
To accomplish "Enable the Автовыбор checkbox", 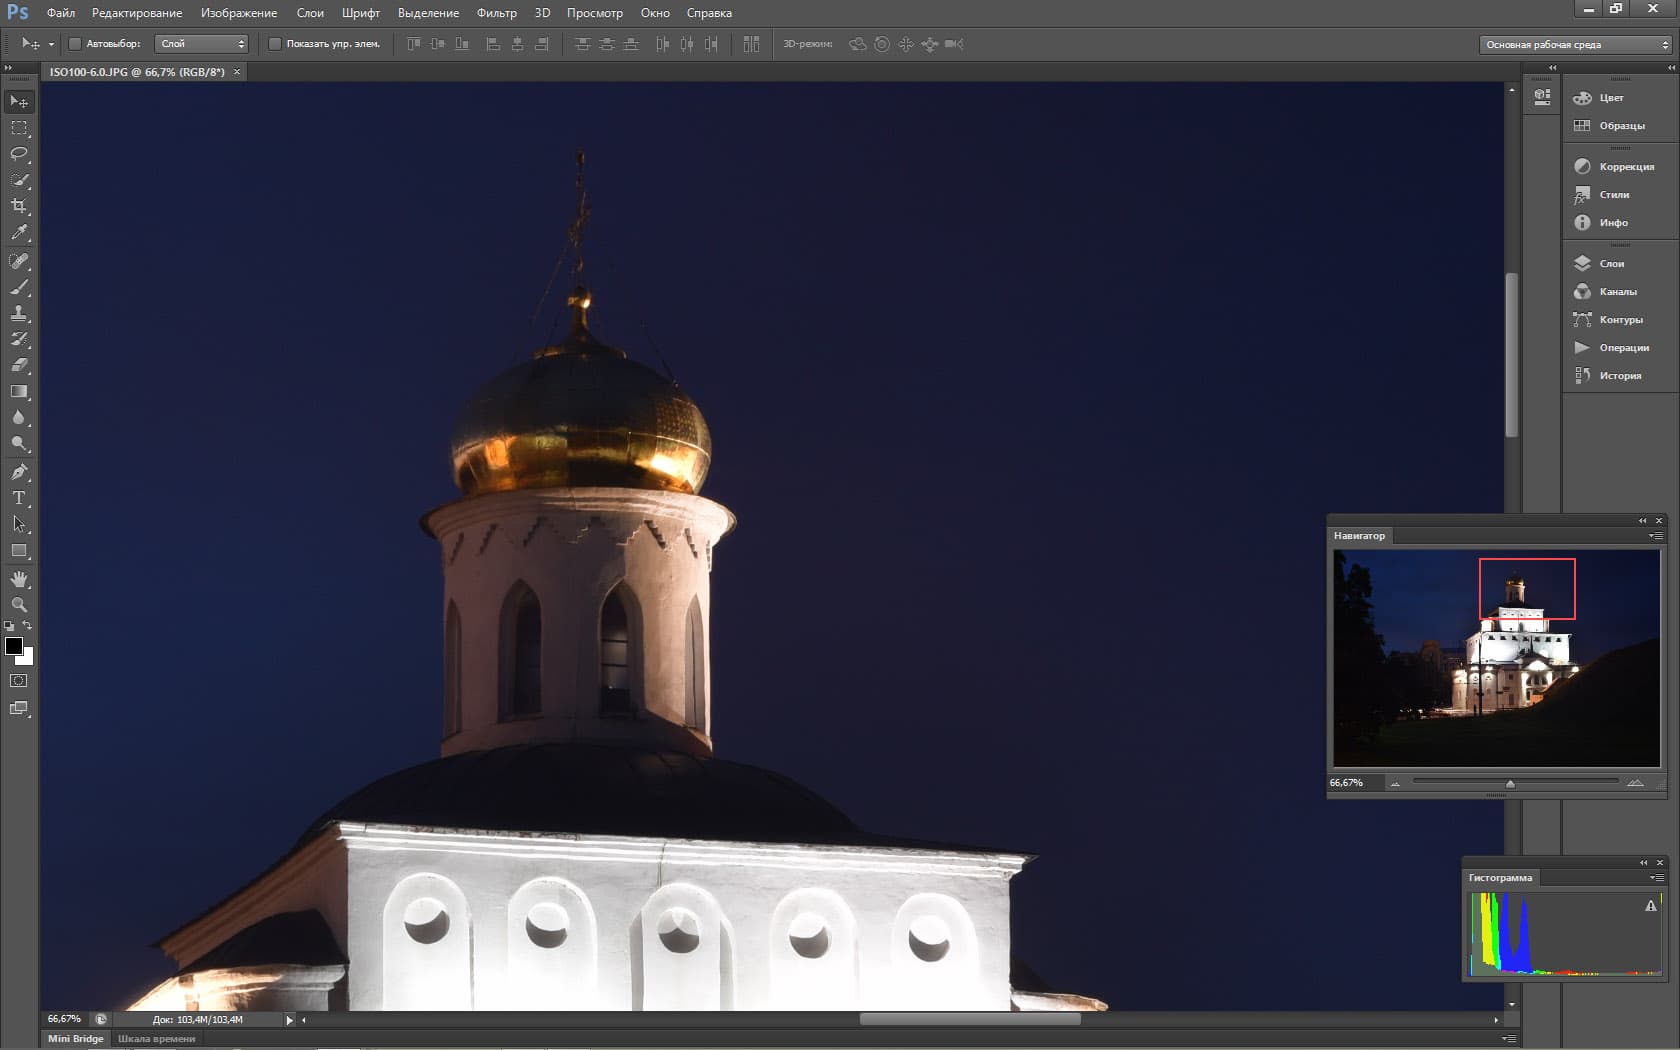I will point(75,44).
